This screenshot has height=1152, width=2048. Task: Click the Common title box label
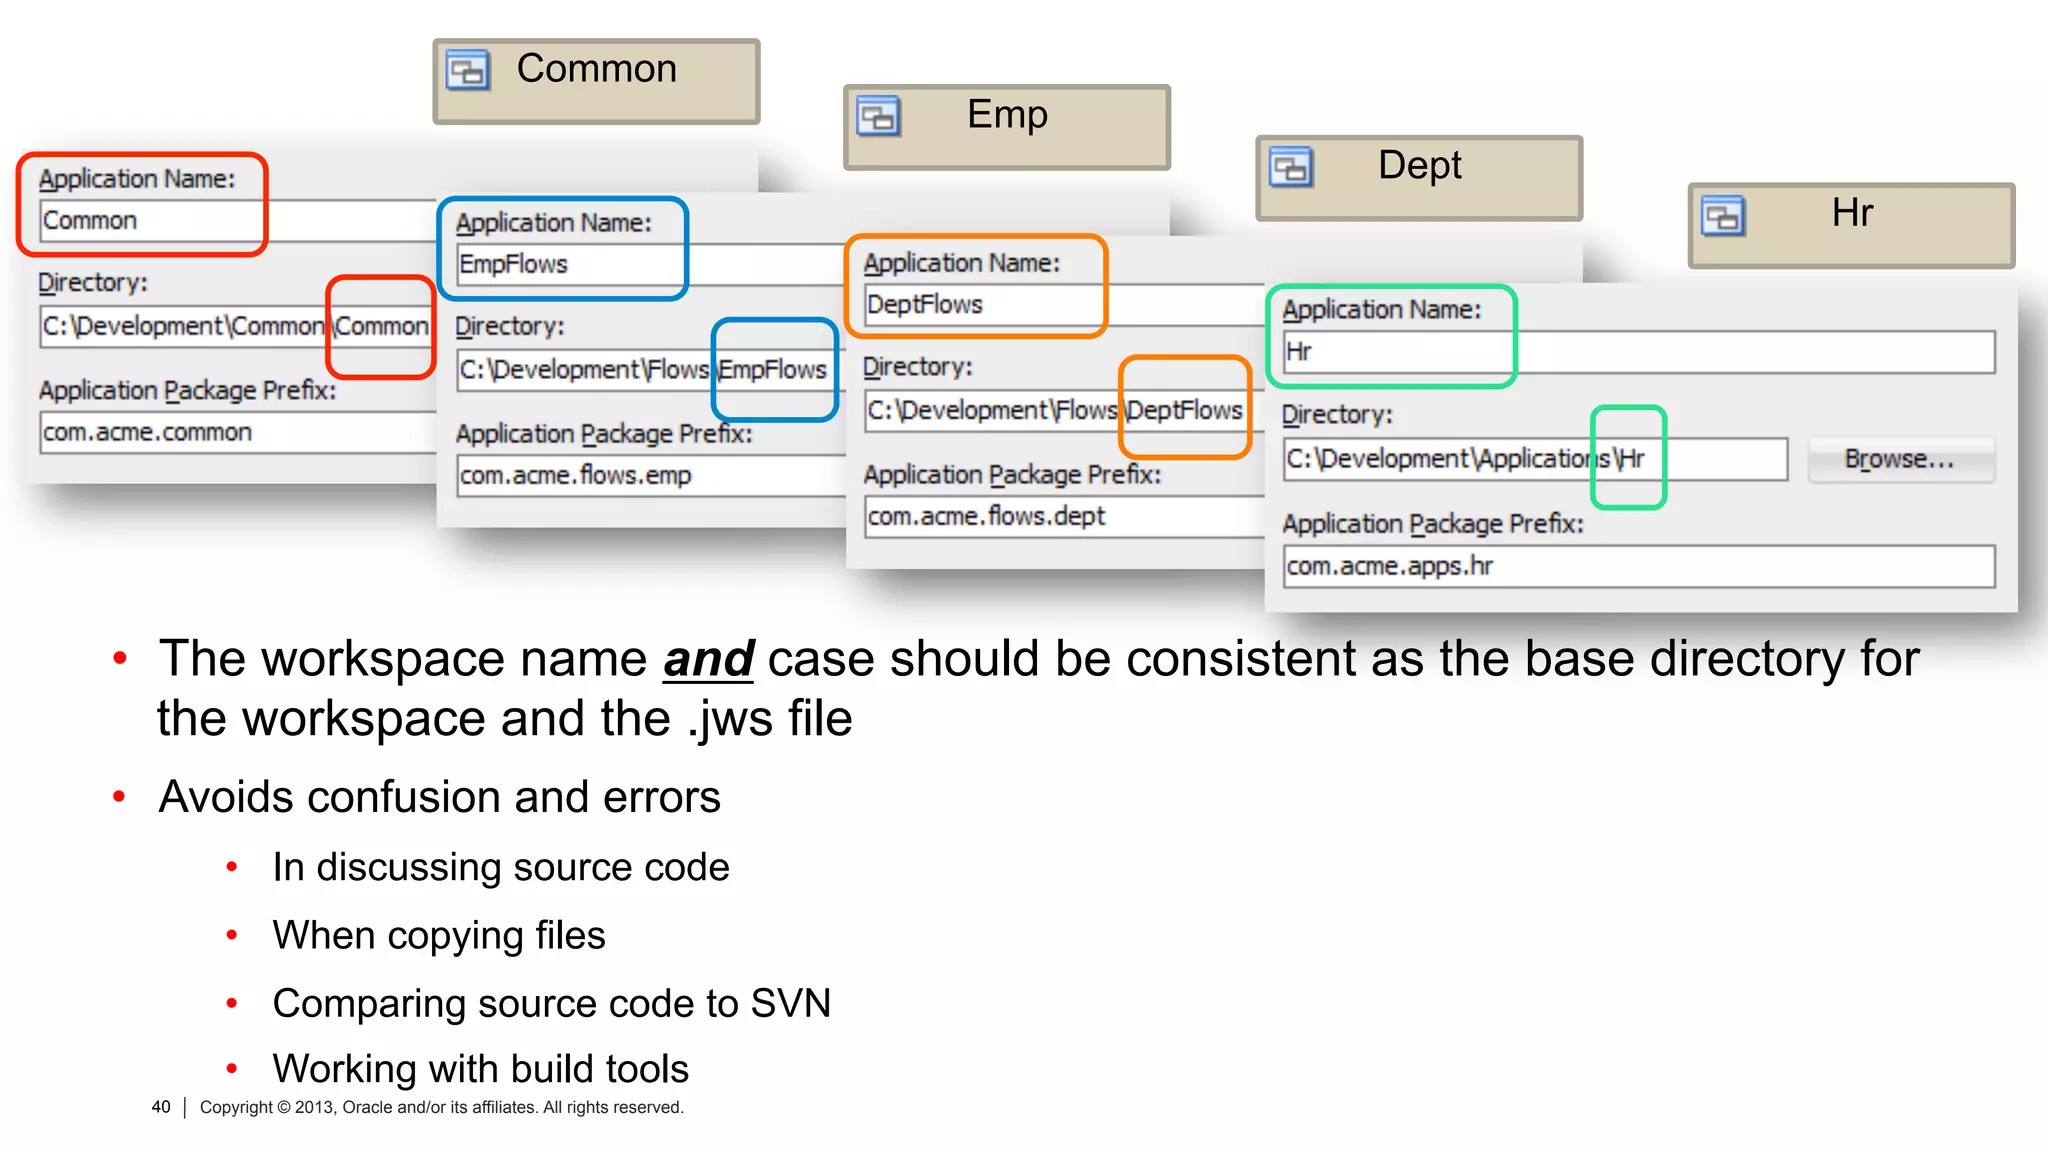coord(597,69)
